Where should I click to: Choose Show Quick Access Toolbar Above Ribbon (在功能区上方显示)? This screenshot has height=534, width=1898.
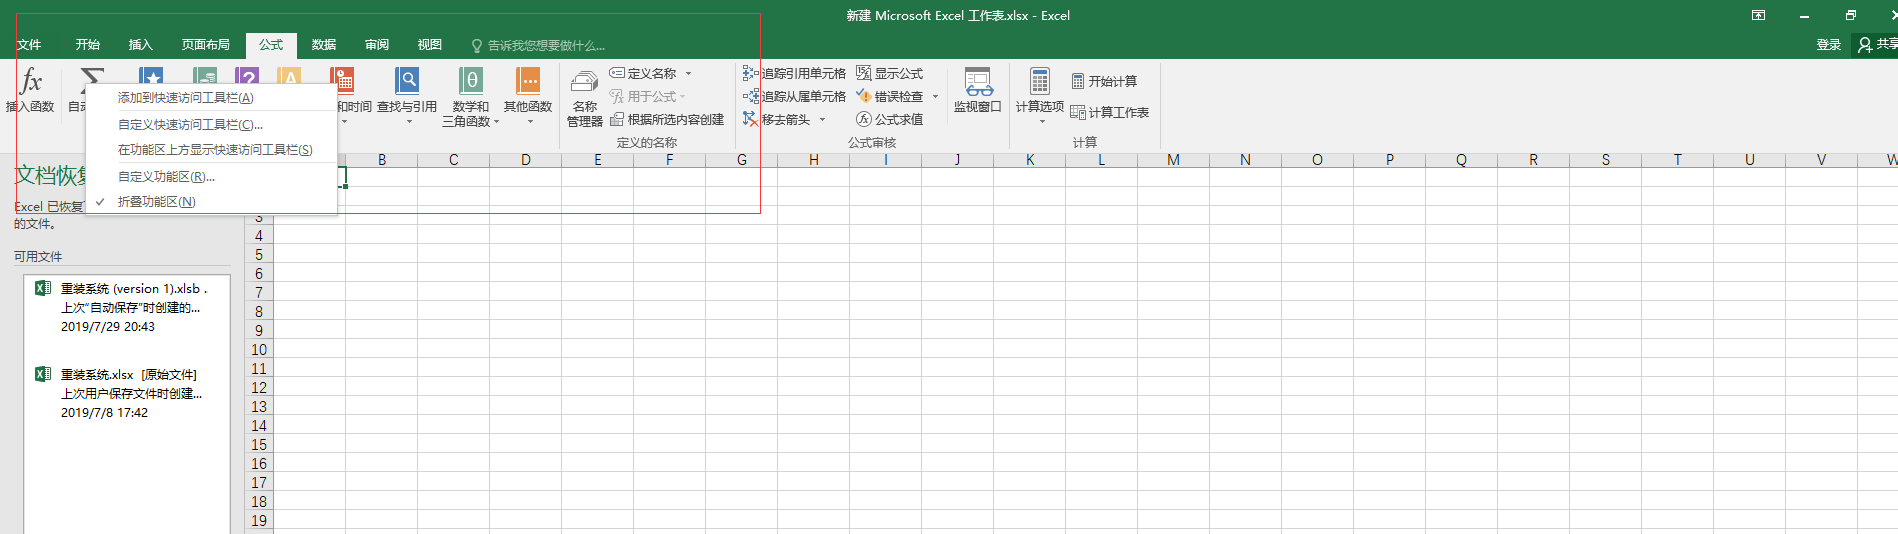[x=211, y=149]
